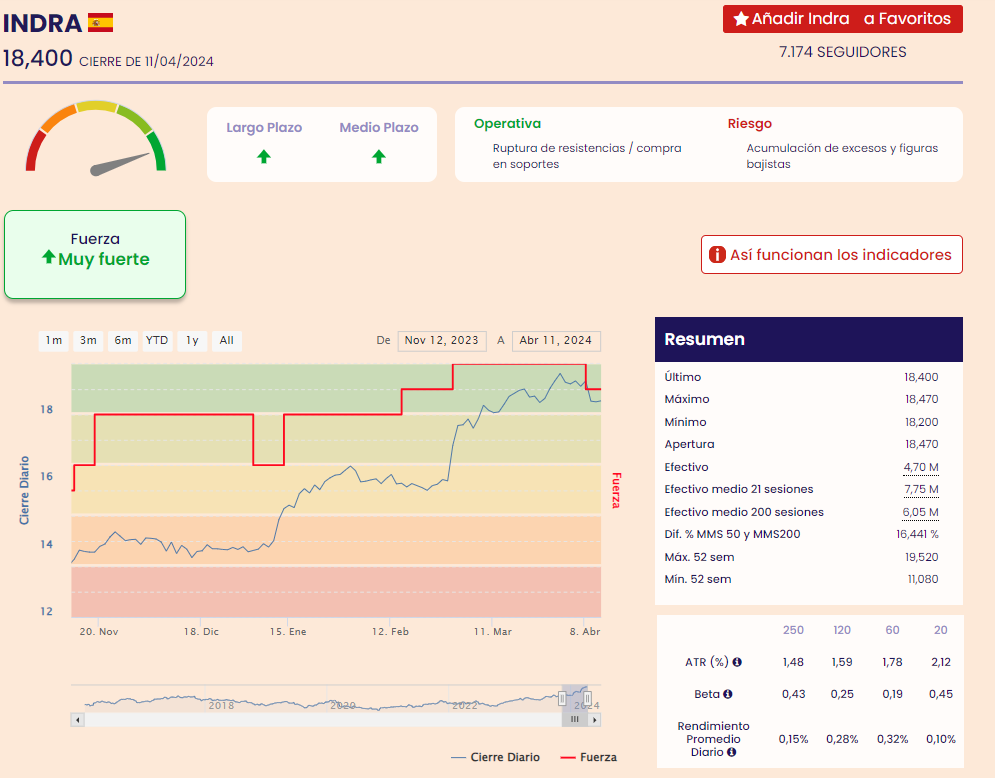Viewport: 995px width, 778px height.
Task: Click the navigator scrollbar left arrow
Action: 77,719
